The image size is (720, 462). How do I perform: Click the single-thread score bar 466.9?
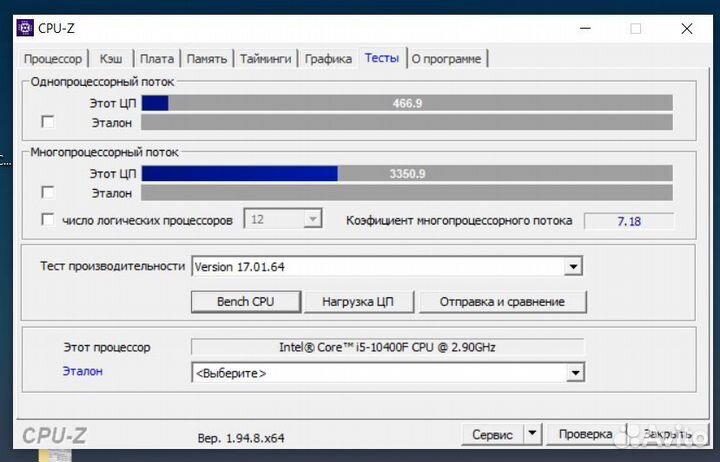(407, 103)
